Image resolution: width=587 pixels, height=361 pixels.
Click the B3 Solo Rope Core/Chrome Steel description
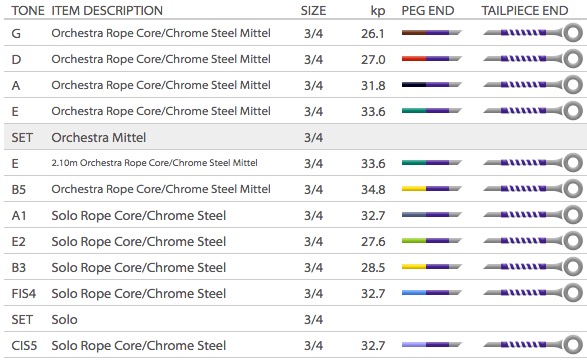pos(139,267)
